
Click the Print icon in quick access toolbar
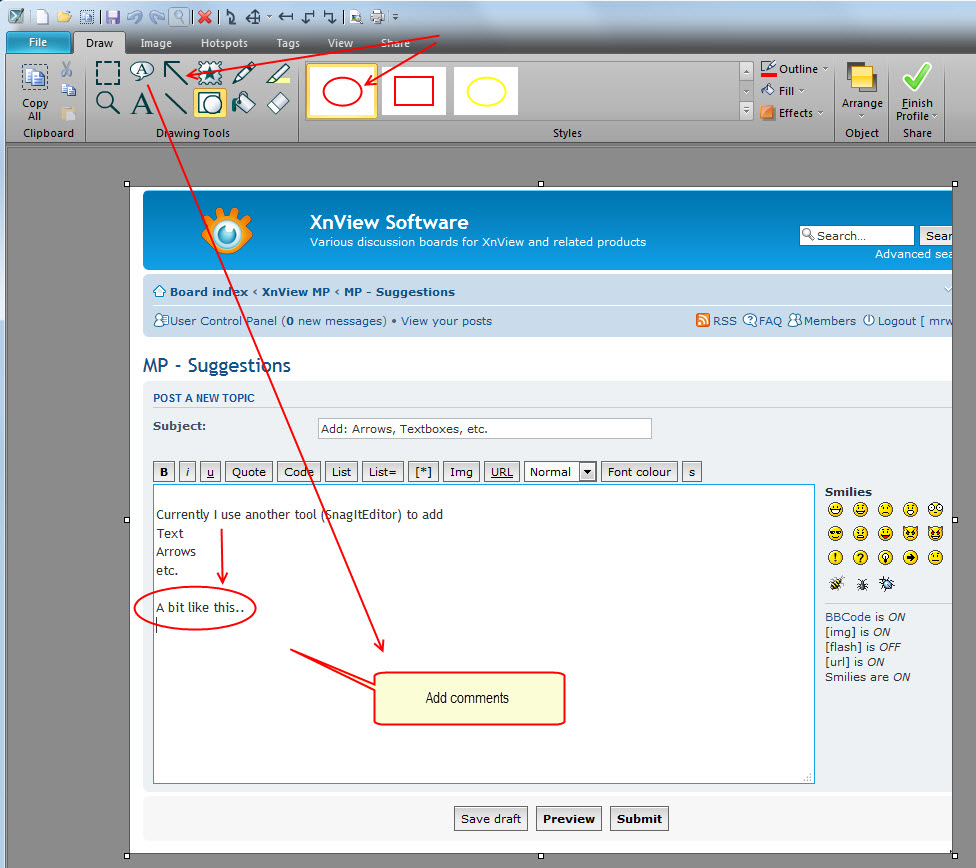[x=377, y=17]
